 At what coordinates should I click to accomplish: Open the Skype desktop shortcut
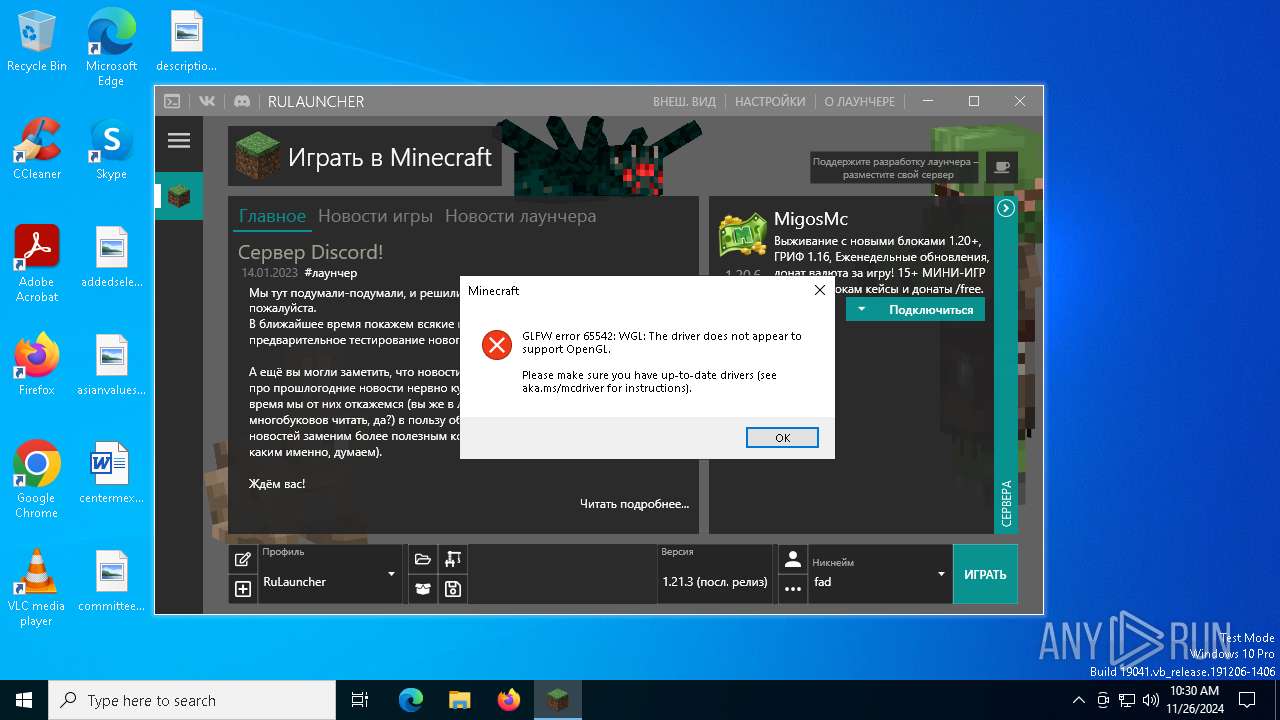[x=111, y=149]
